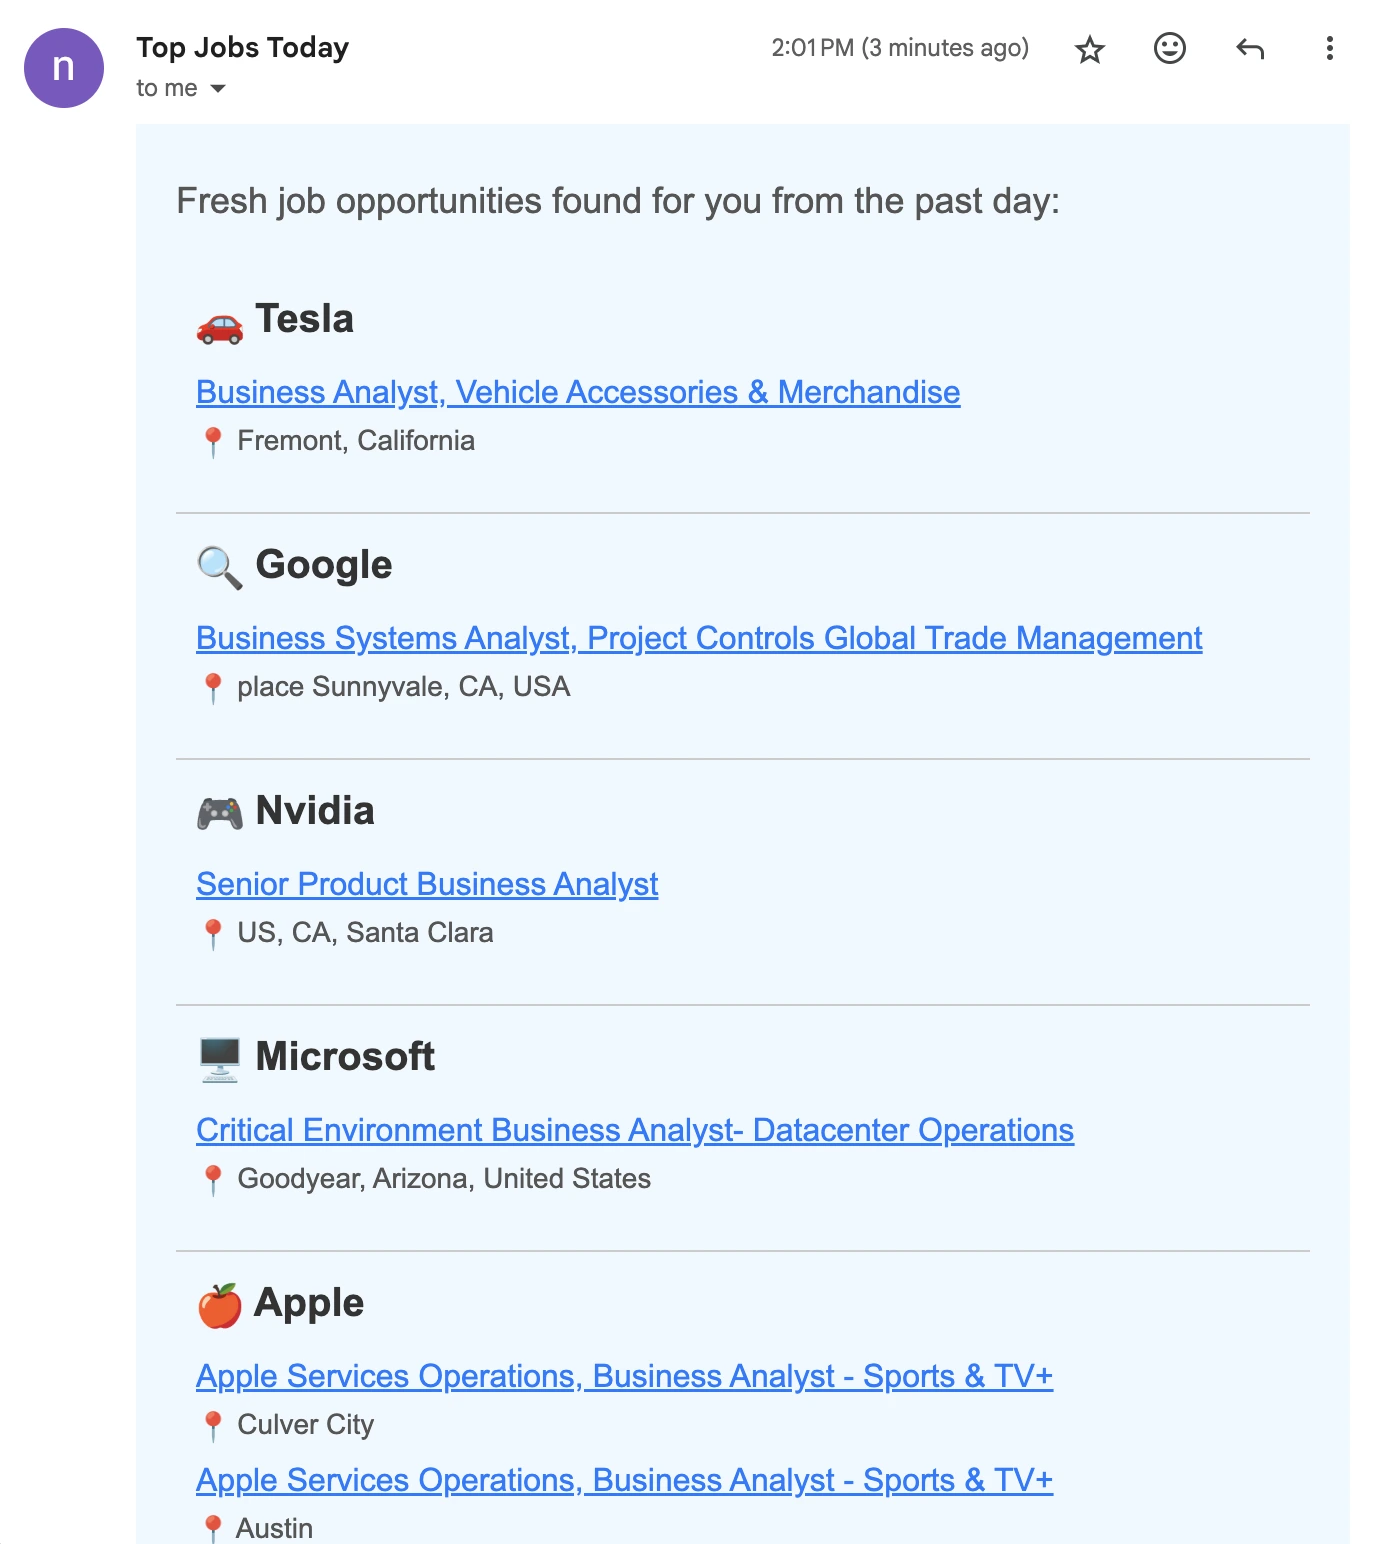Click the magnifying glass emoji beside Google

point(220,566)
